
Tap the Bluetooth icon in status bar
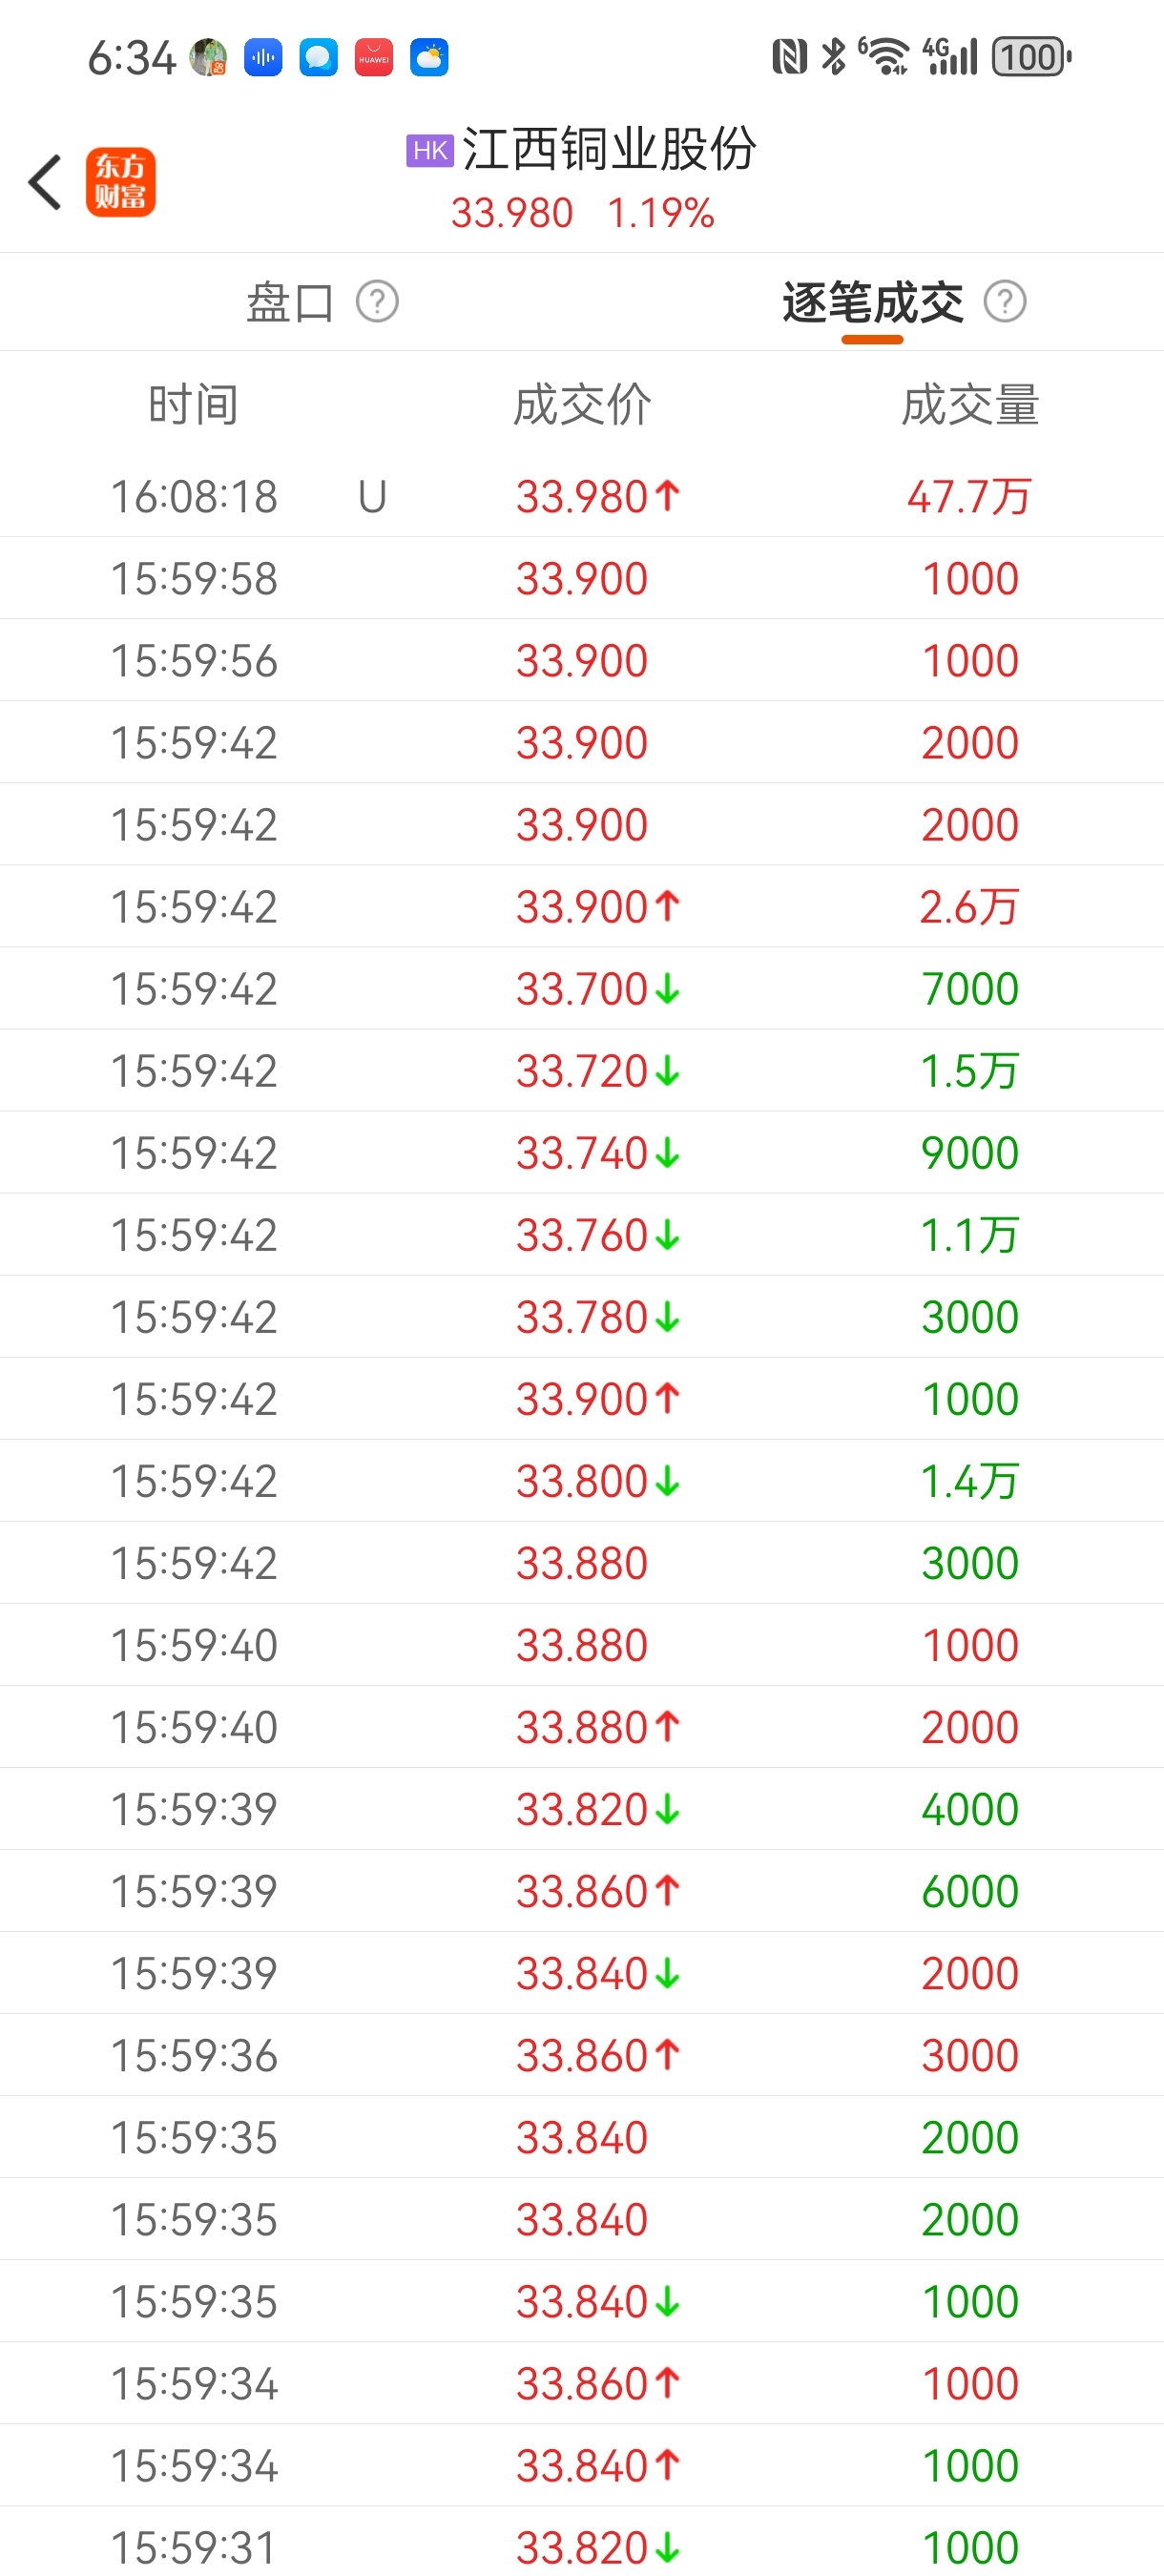(x=833, y=57)
